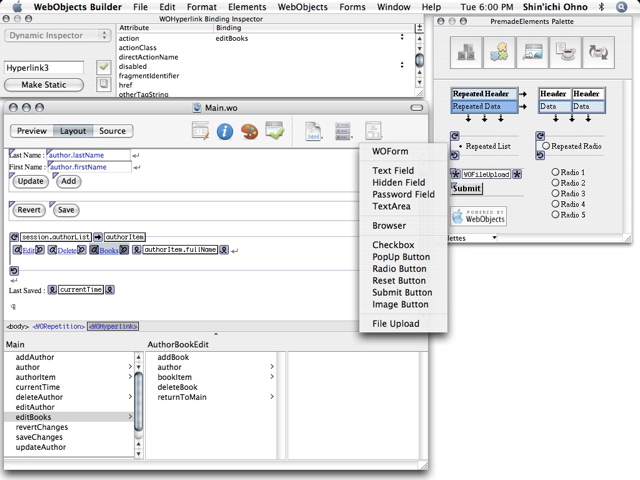Image resolution: width=640 pixels, height=480 pixels.
Task: Open the palettes dropdown arrow
Action: click(494, 238)
